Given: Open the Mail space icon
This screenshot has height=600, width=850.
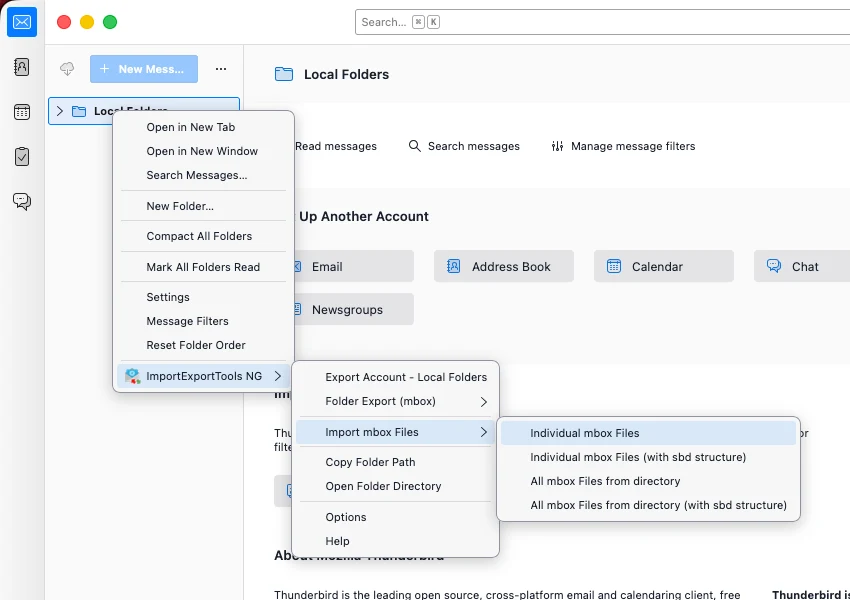Looking at the screenshot, I should click(22, 22).
